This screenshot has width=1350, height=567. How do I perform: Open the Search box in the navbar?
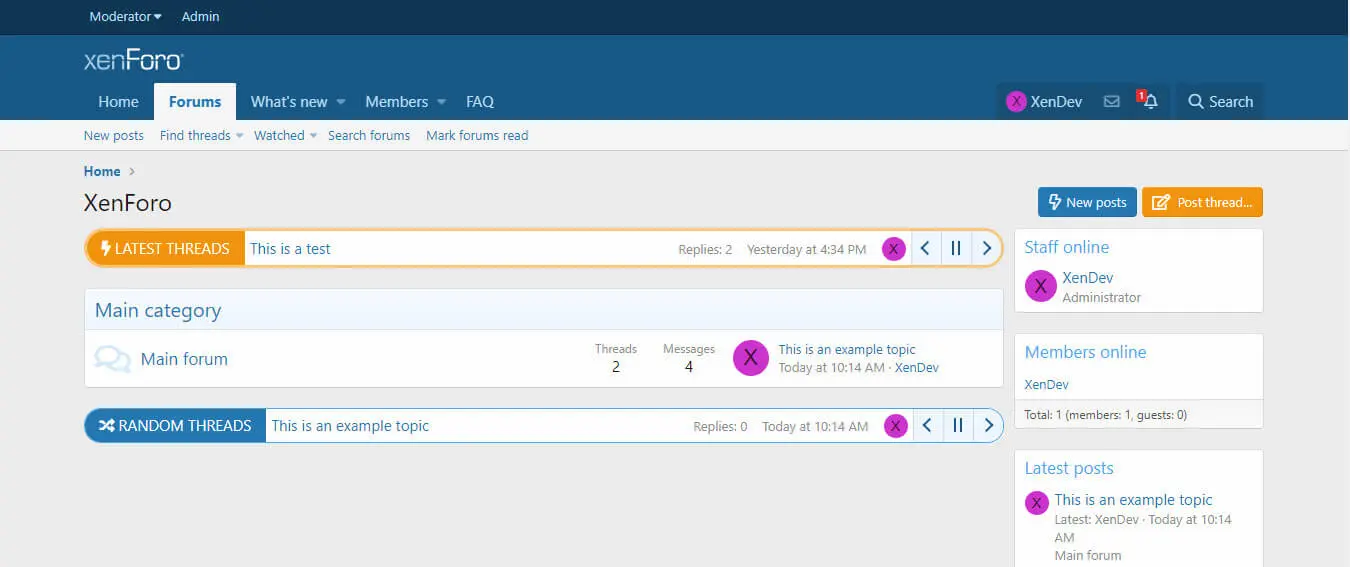click(x=1220, y=102)
